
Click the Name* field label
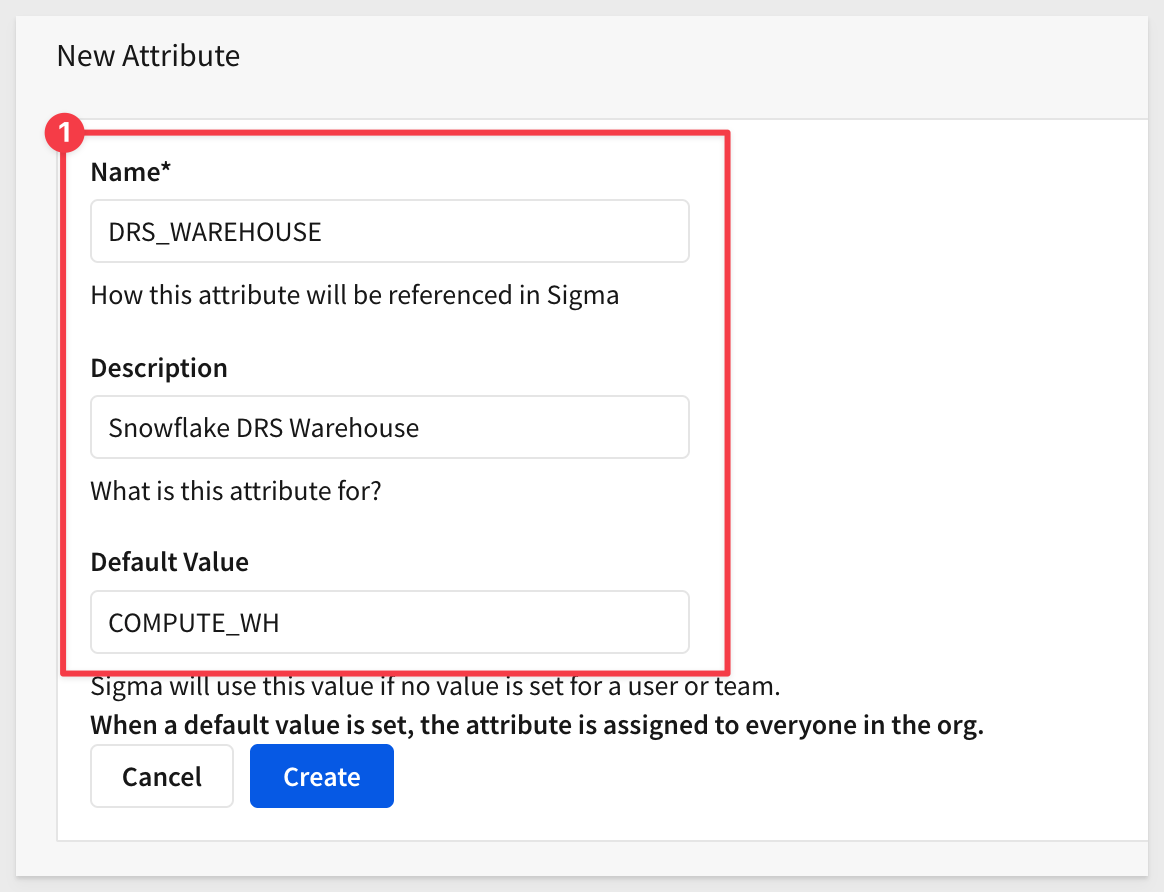131,172
